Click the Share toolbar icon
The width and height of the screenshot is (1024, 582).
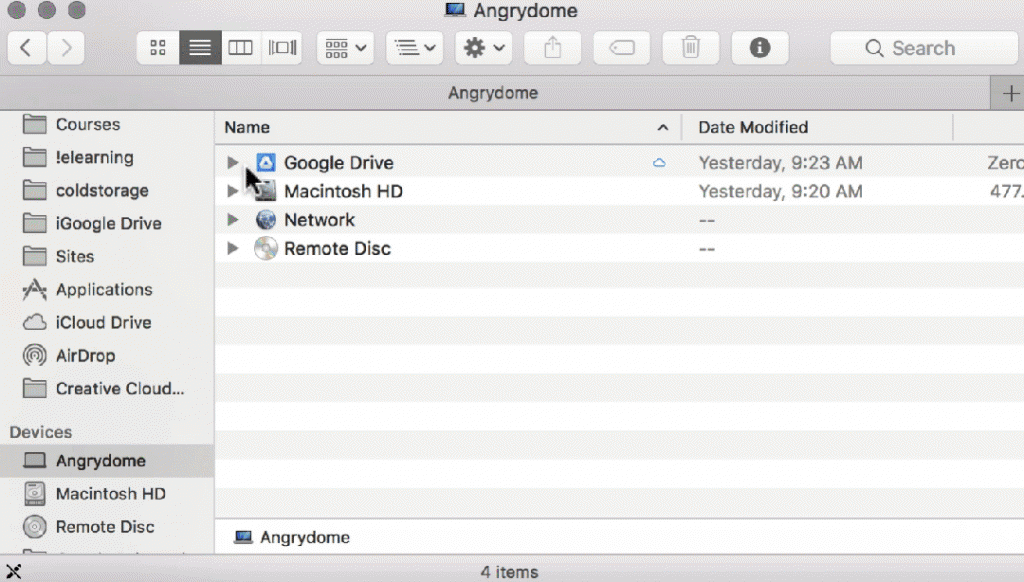553,48
